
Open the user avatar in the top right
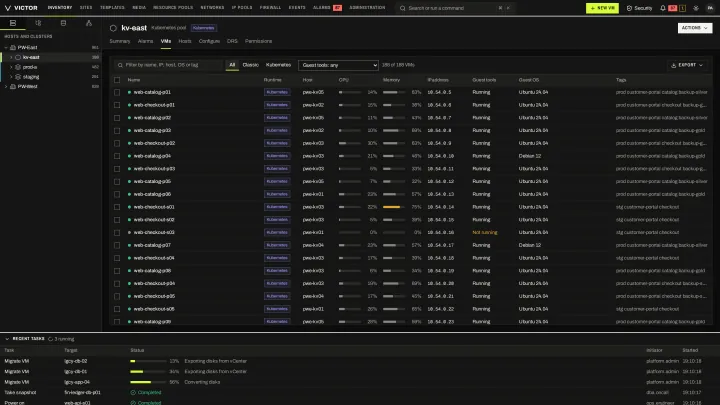point(710,8)
